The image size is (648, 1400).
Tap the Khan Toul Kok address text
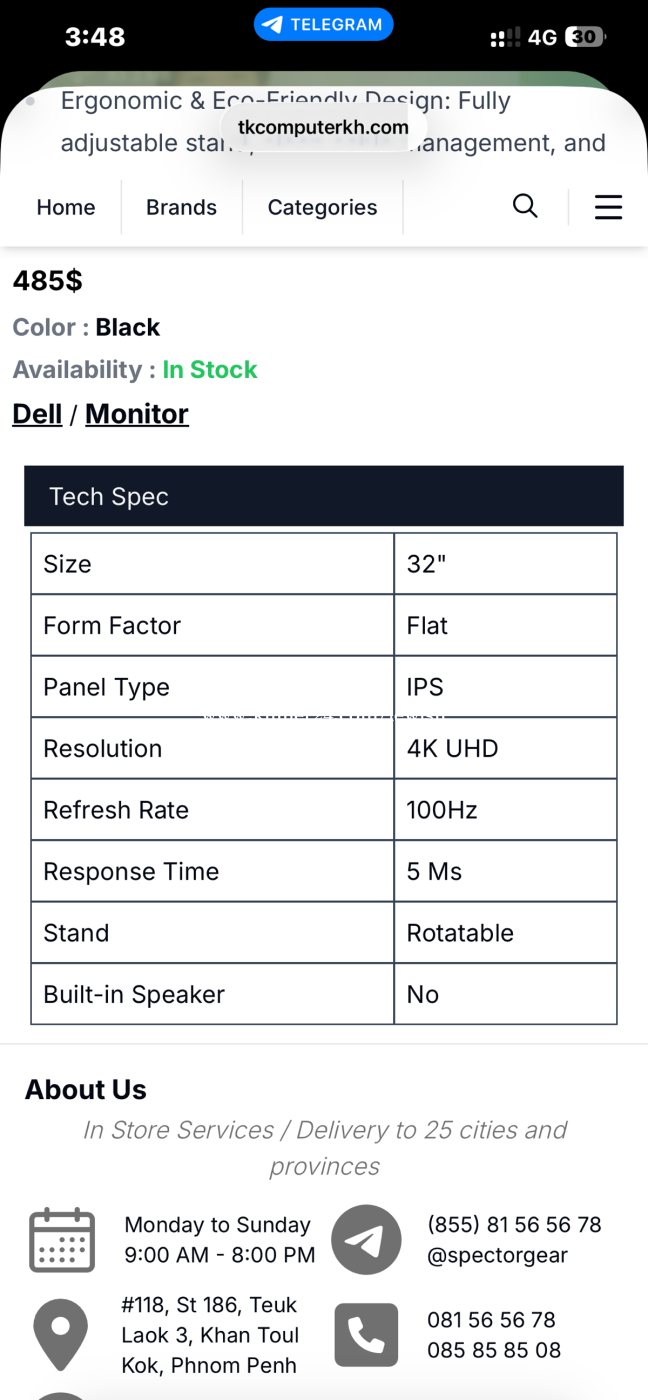(209, 1335)
